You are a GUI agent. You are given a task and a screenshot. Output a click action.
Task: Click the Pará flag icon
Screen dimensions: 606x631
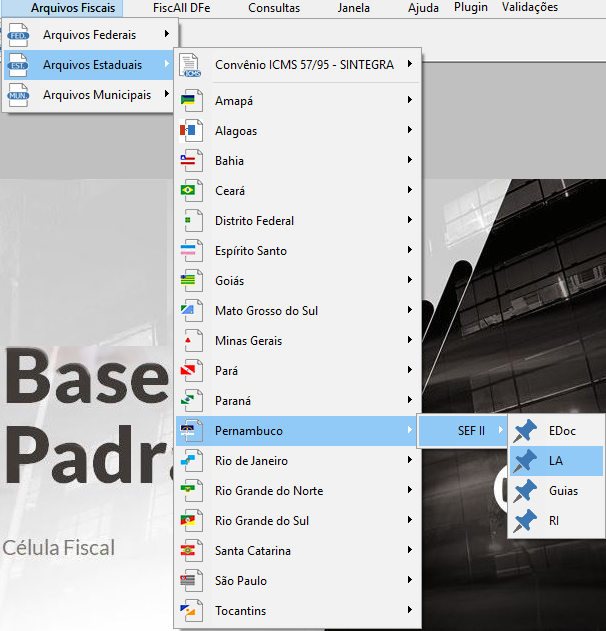coord(191,370)
